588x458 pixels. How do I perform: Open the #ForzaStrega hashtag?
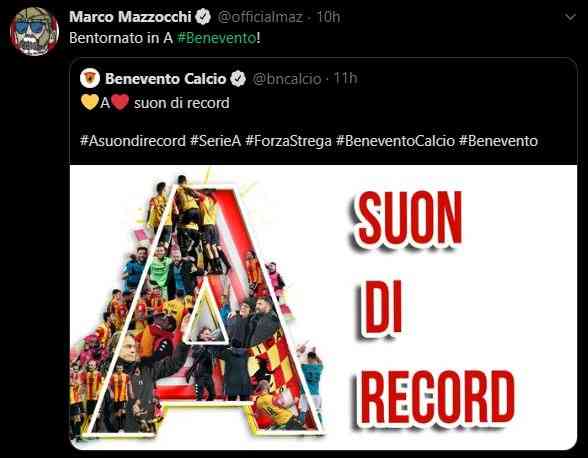288,141
